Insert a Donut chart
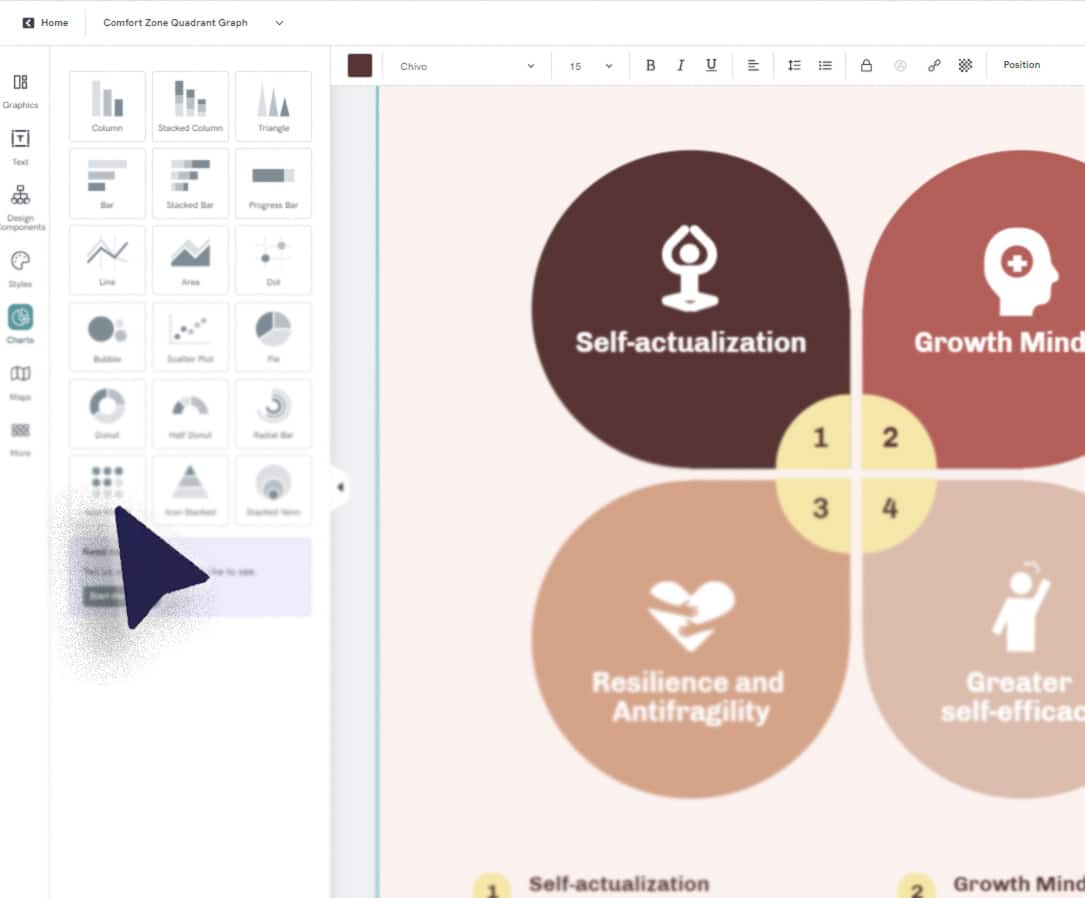The image size is (1085, 898). click(x=107, y=414)
